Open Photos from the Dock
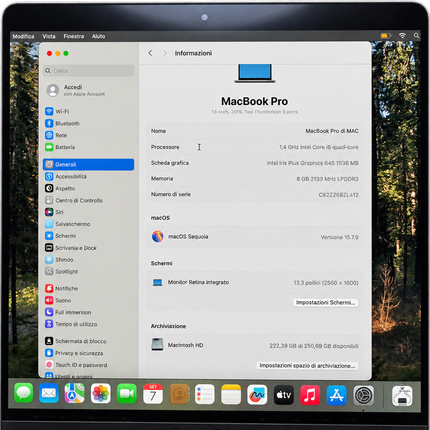 click(100, 394)
